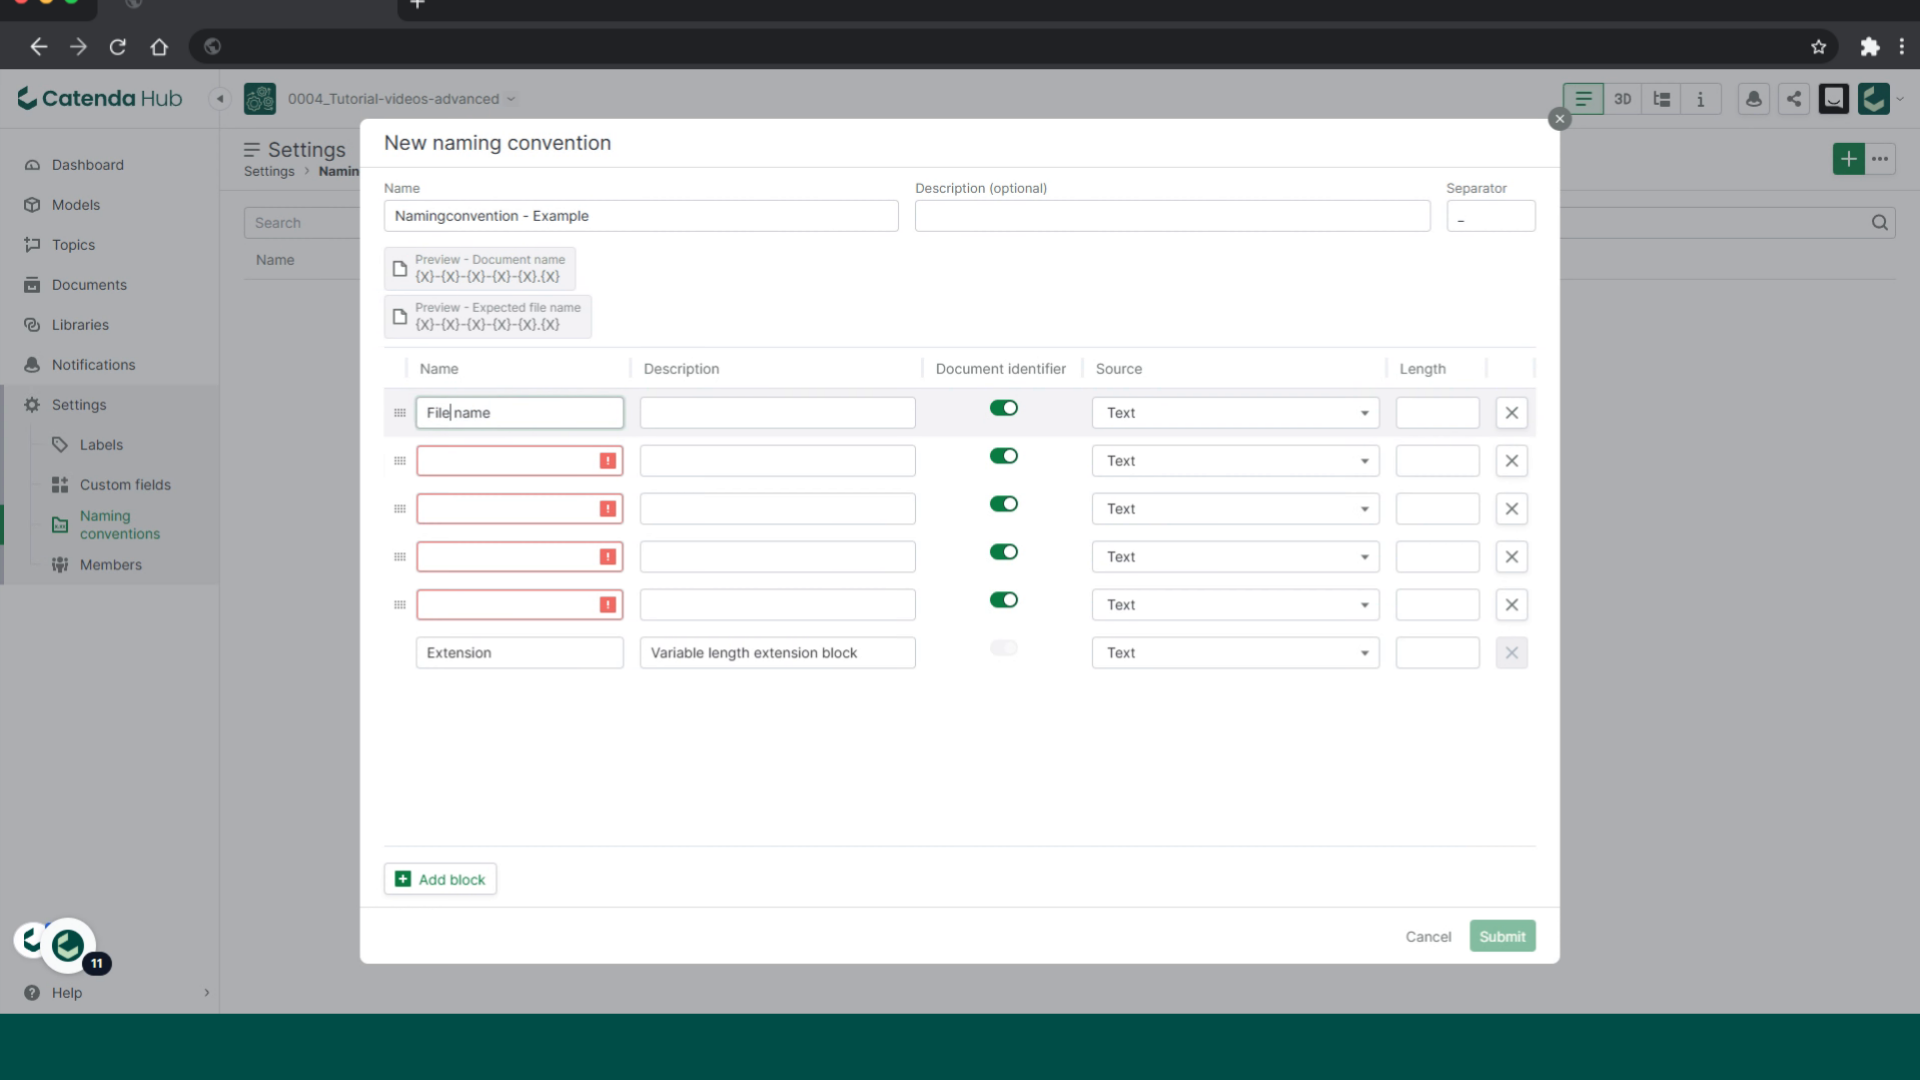This screenshot has width=1920, height=1080.
Task: Open notifications bell in top bar
Action: 1754,99
